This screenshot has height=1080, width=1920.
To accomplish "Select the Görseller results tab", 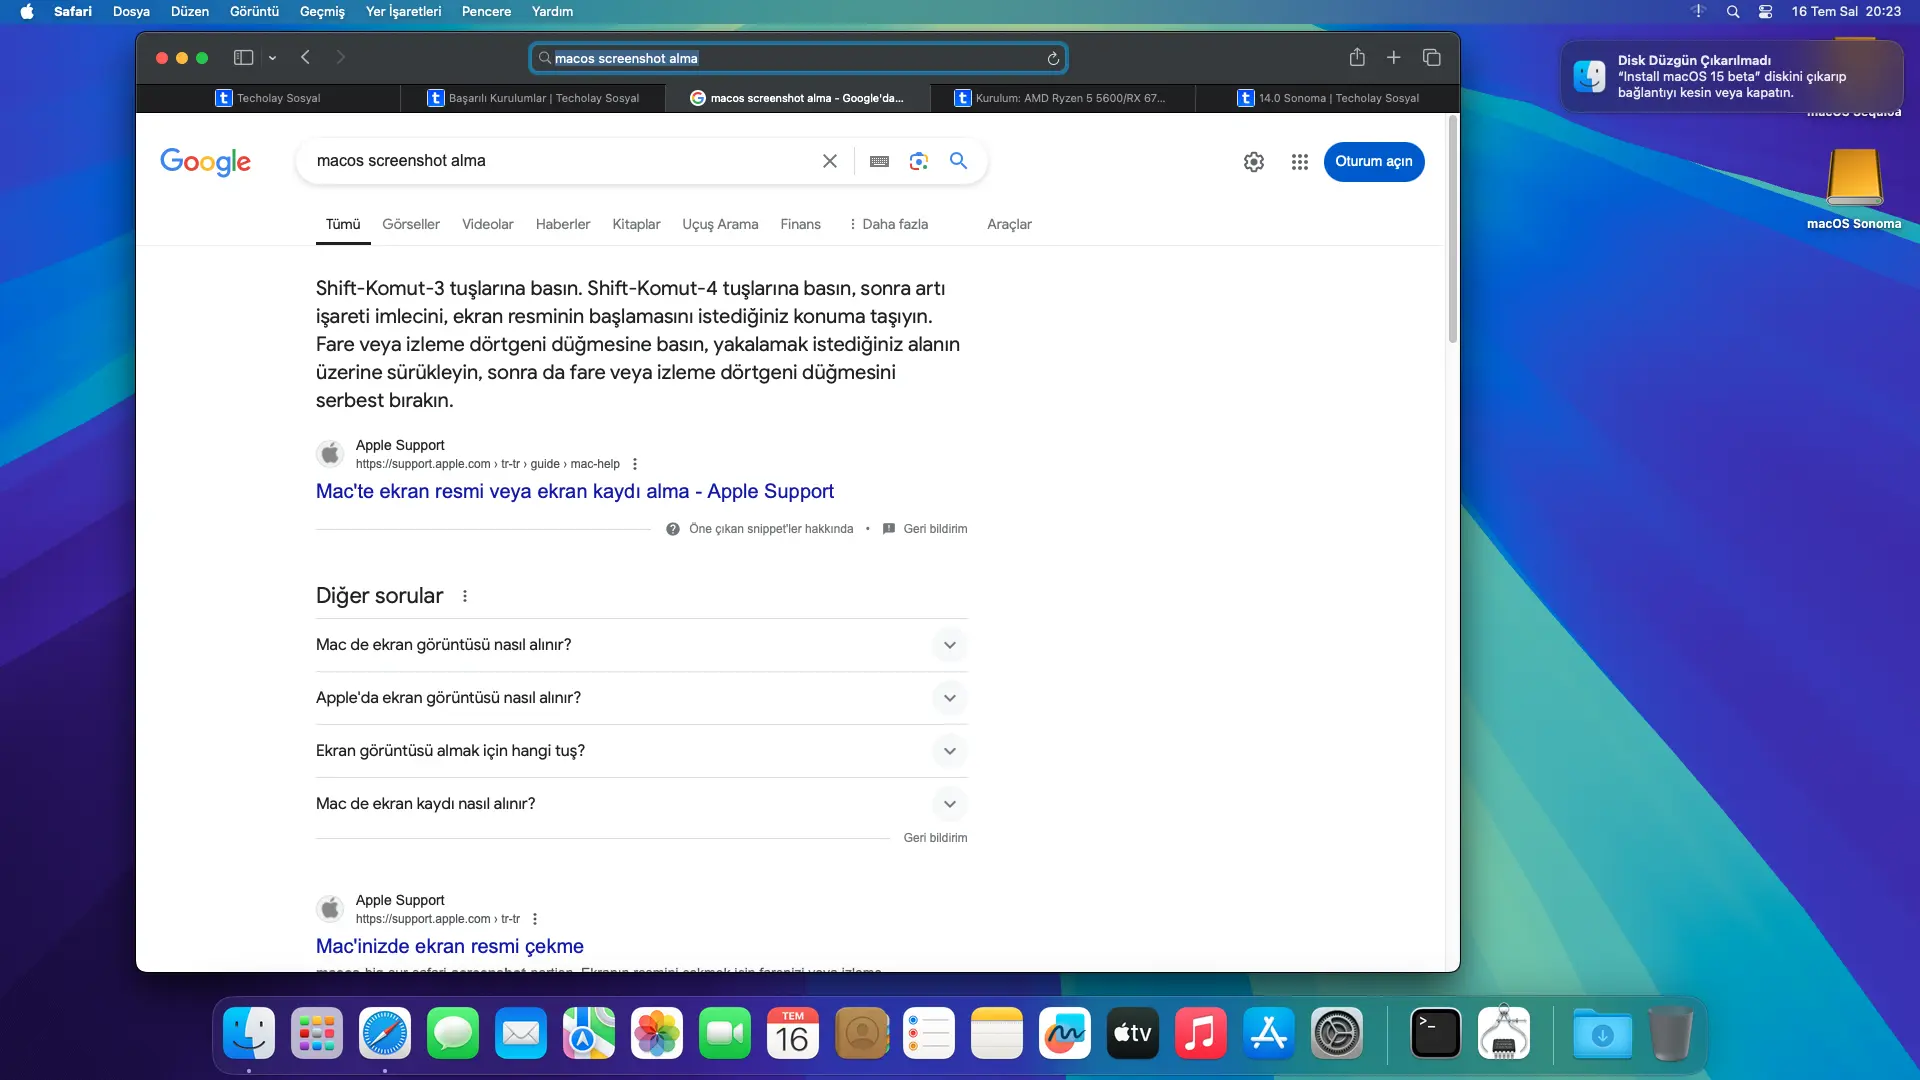I will (411, 224).
